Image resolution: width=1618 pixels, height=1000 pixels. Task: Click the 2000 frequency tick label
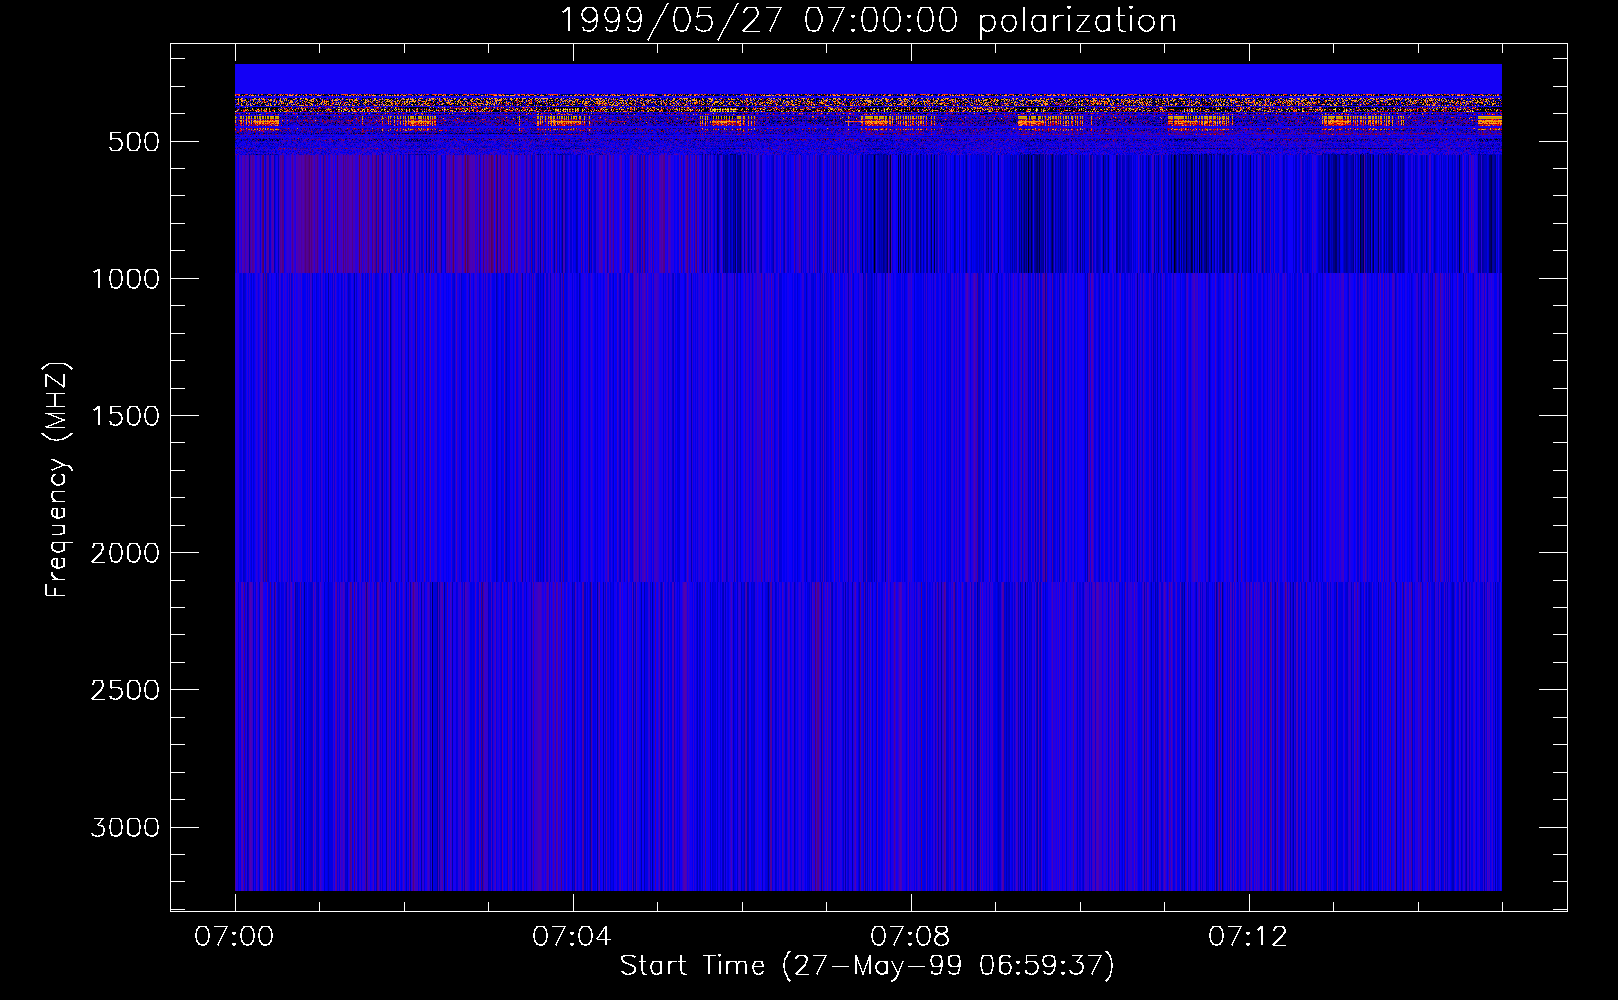point(125,553)
